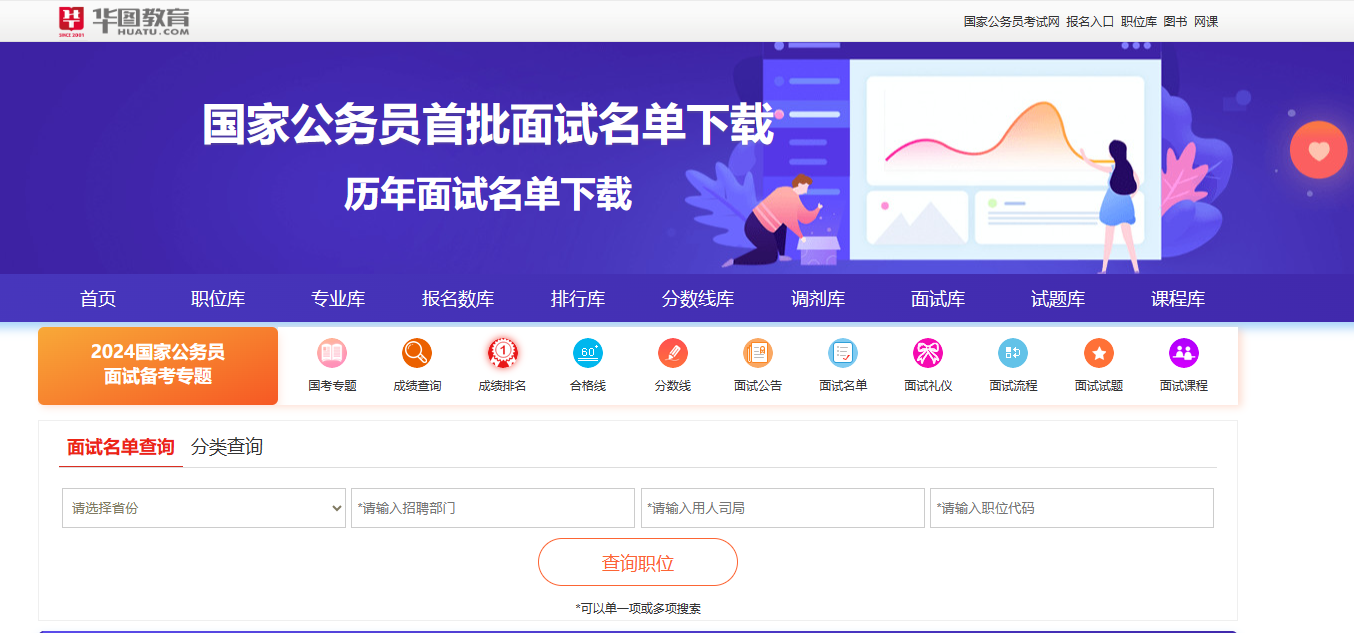Open 职位库 in the purple navigation bar
1354x633 pixels.
pos(218,299)
